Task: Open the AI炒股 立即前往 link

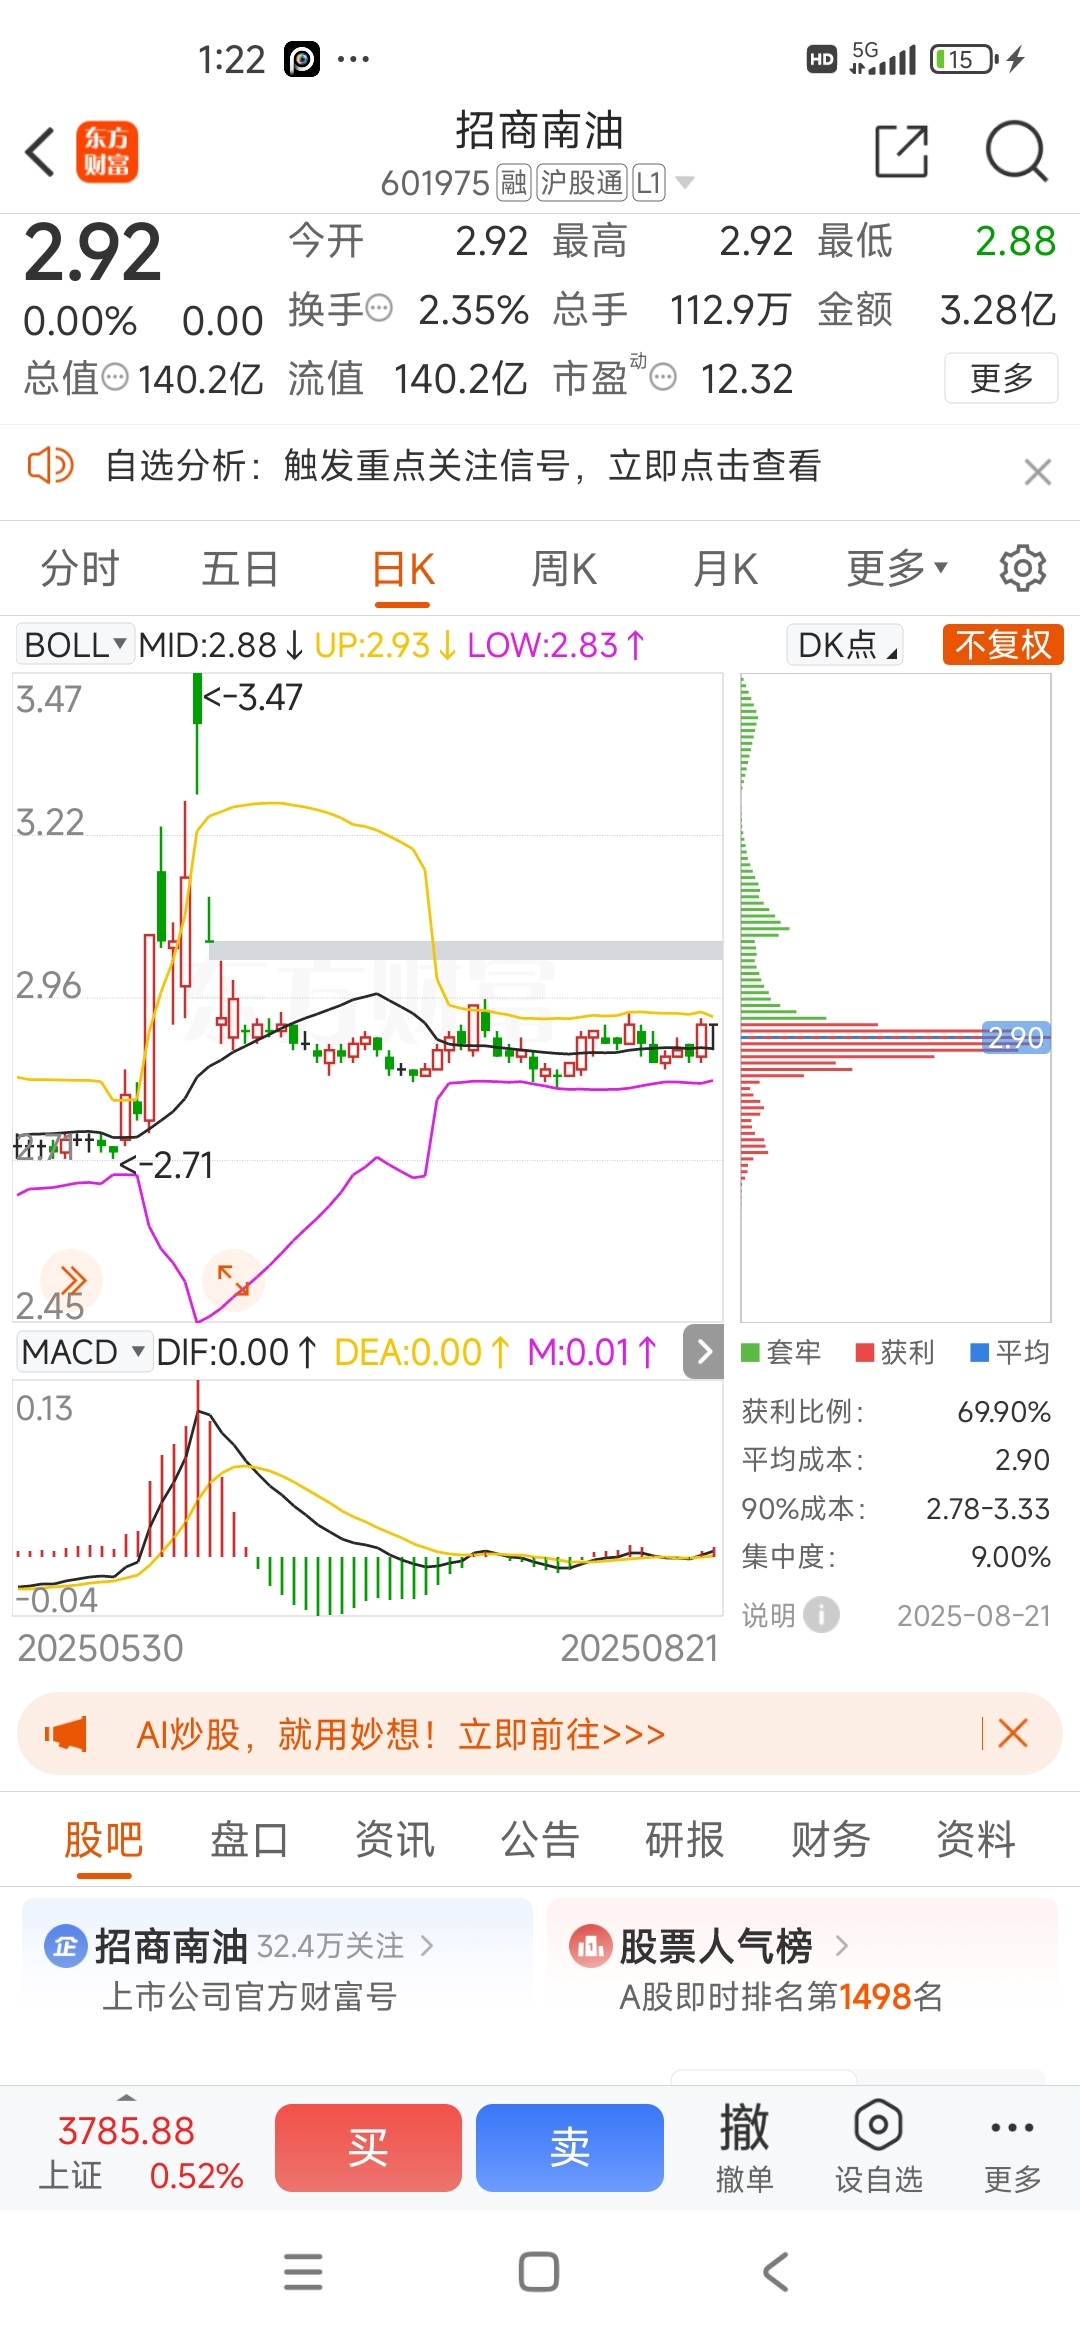Action: (x=400, y=1734)
